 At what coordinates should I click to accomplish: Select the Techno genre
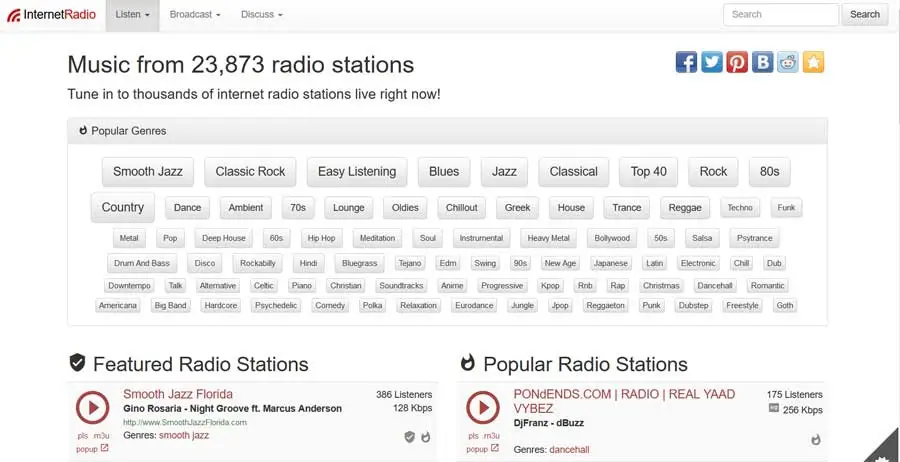tap(740, 208)
